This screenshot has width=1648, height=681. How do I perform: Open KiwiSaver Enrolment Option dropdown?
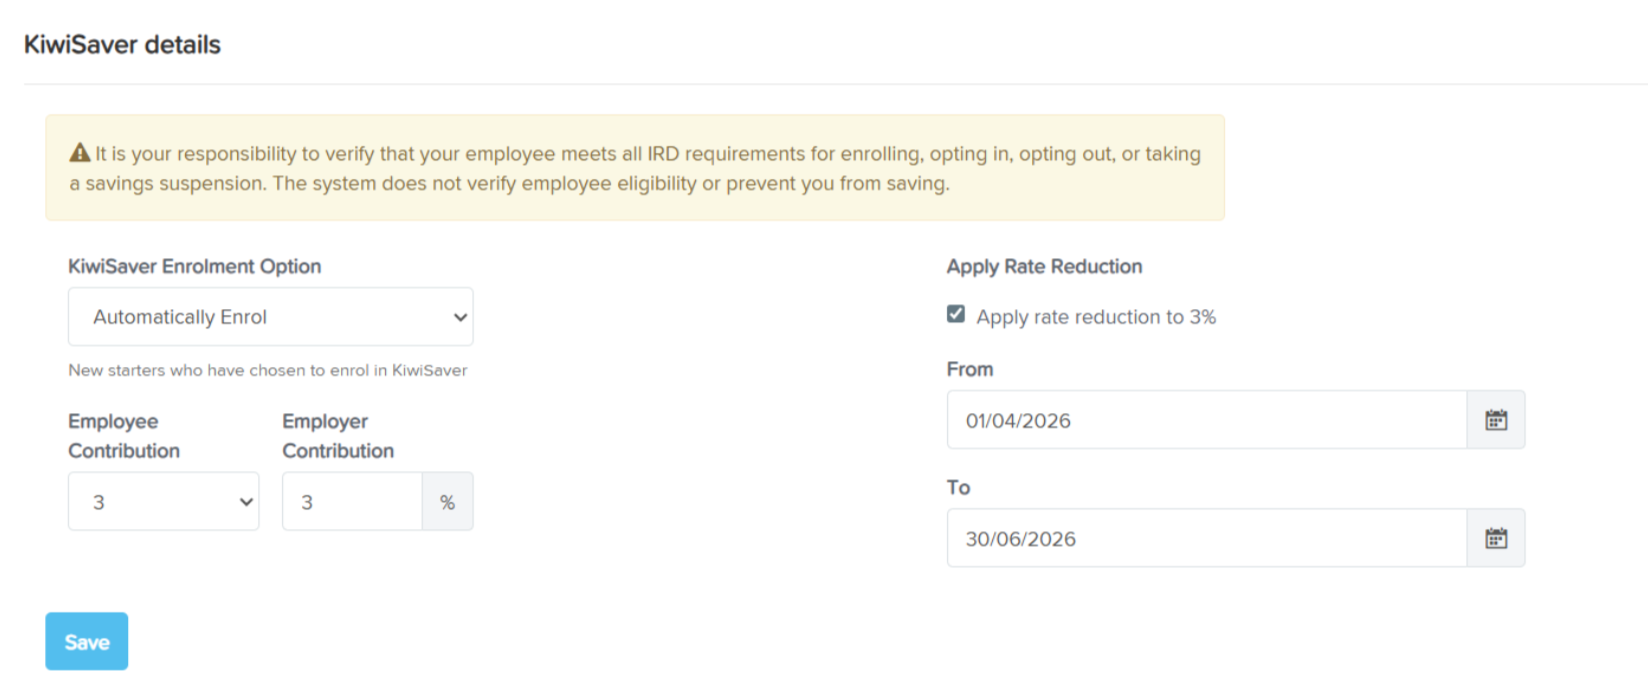tap(270, 317)
